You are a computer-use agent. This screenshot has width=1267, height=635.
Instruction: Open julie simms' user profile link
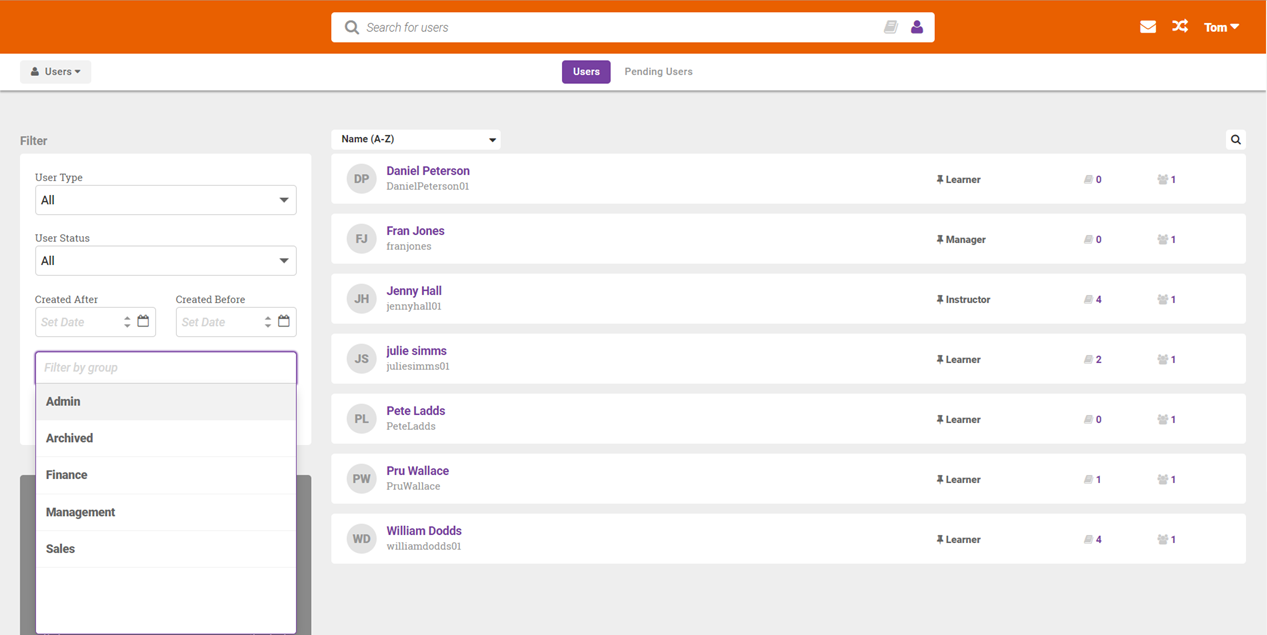pyautogui.click(x=416, y=351)
